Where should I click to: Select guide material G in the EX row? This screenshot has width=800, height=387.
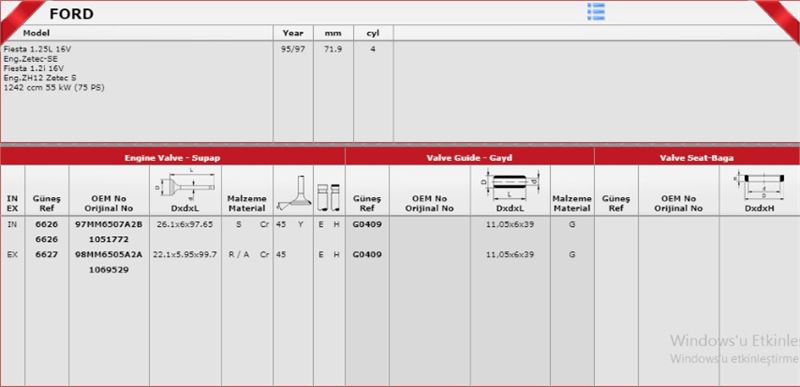point(572,254)
